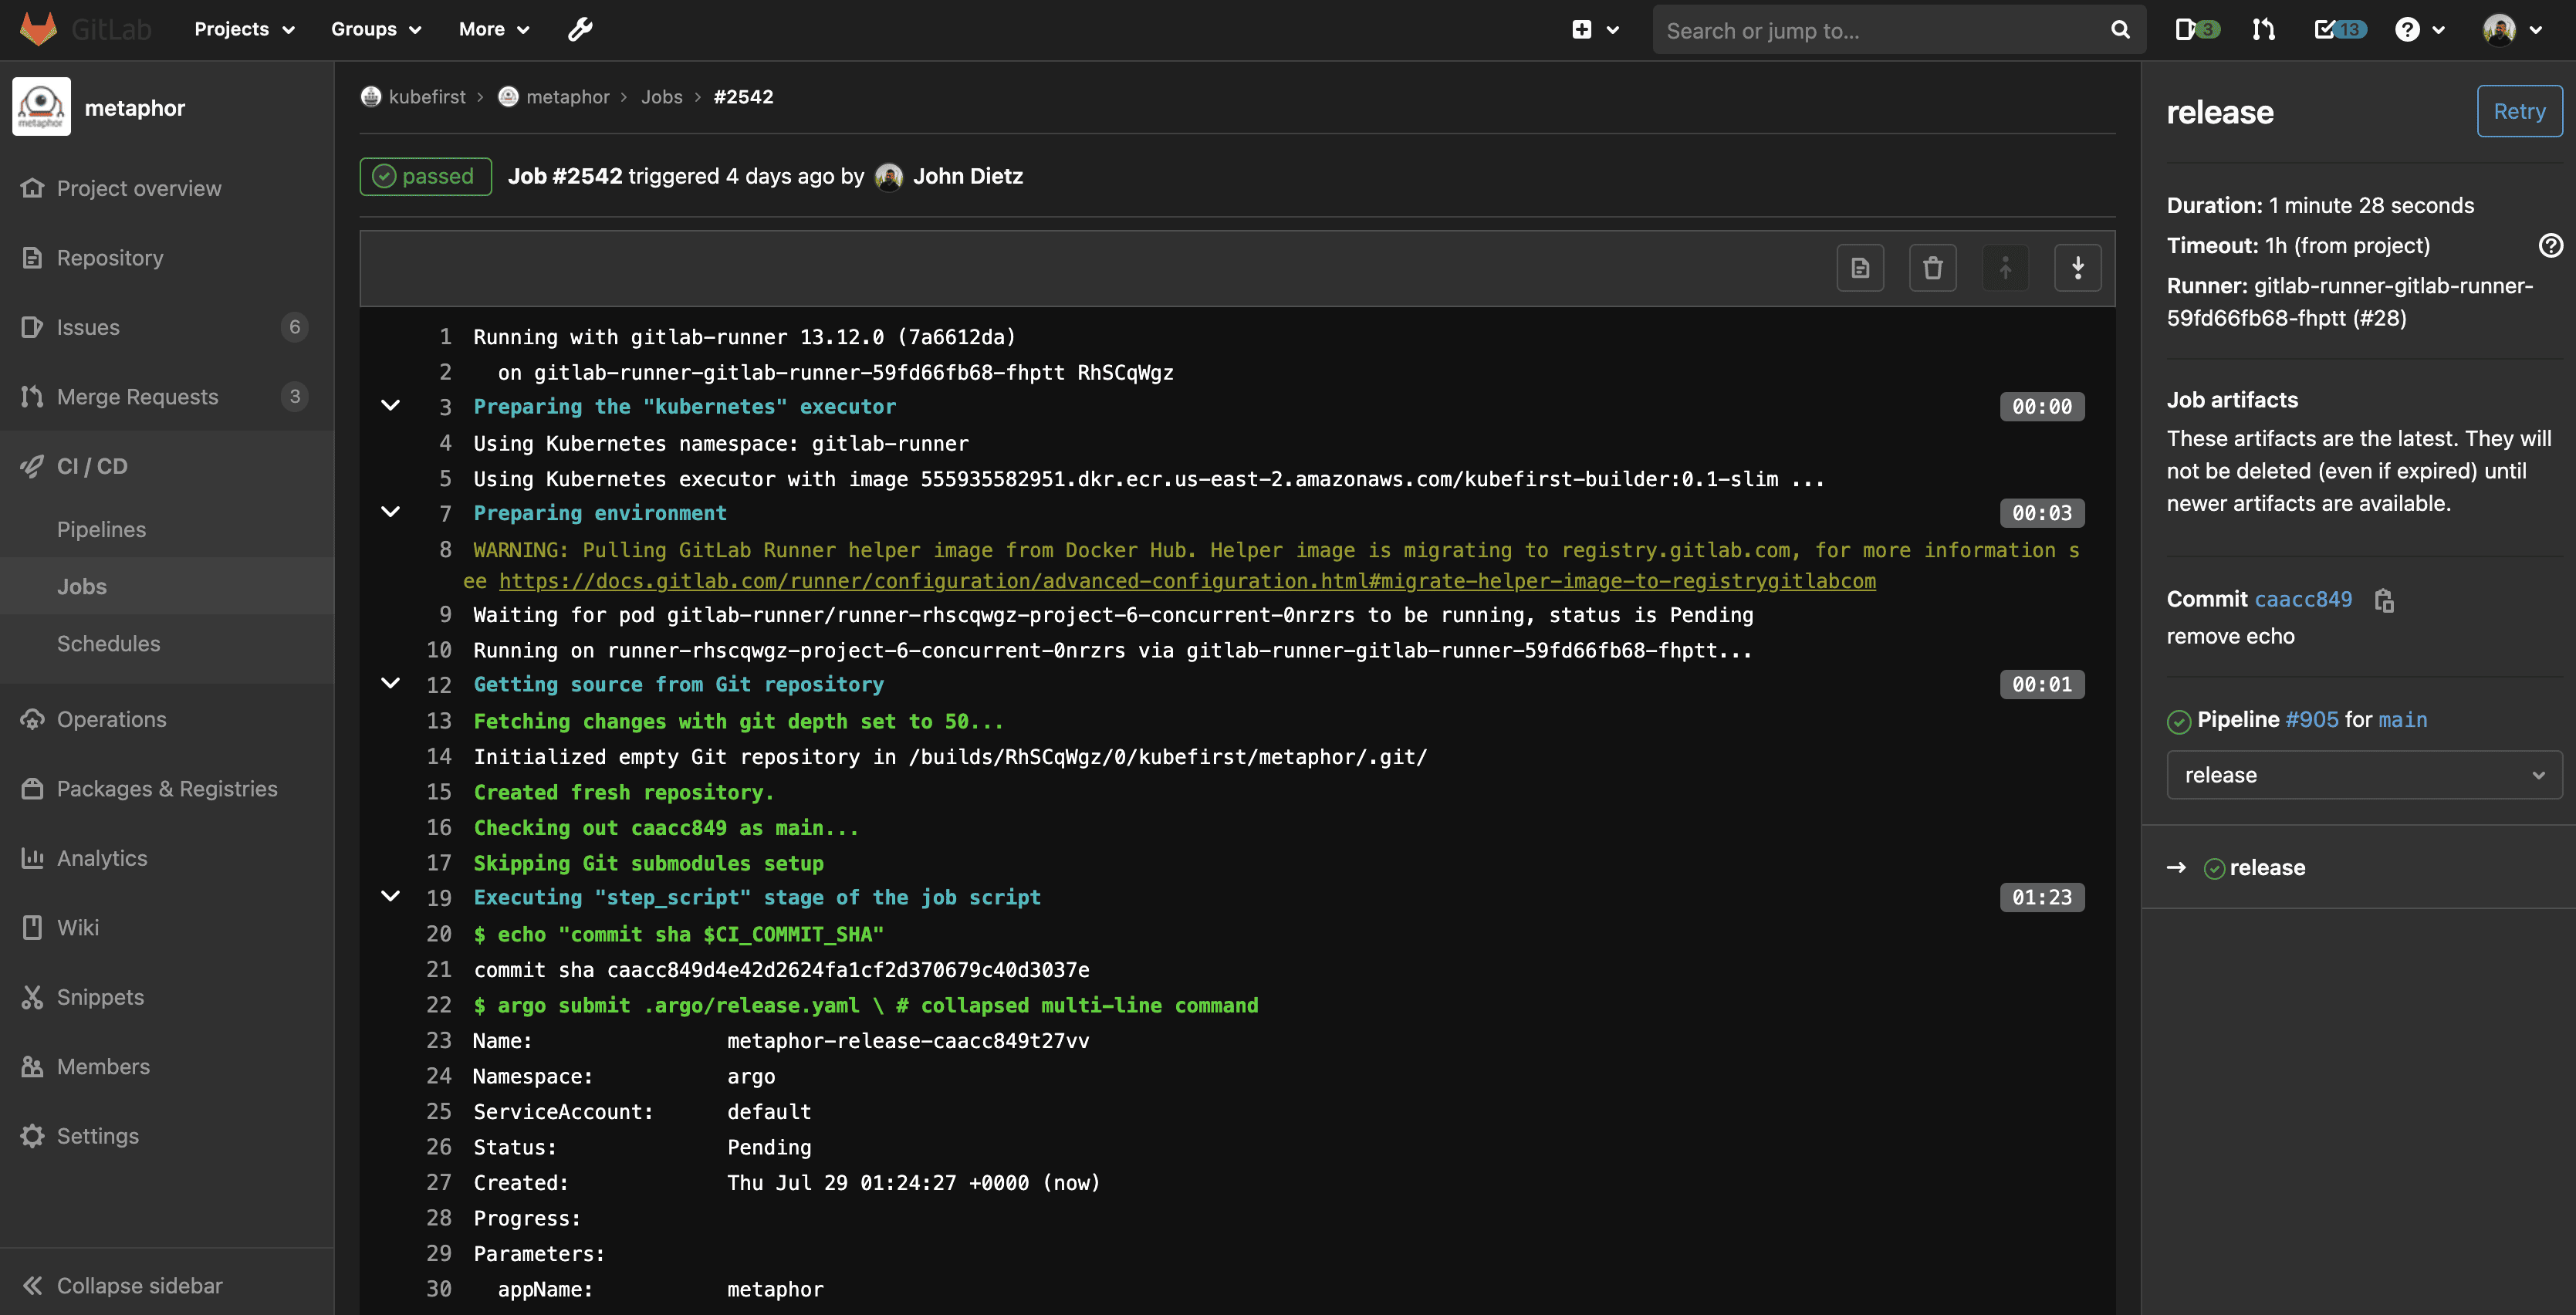Click the runner link (#28)

pos(2349,302)
